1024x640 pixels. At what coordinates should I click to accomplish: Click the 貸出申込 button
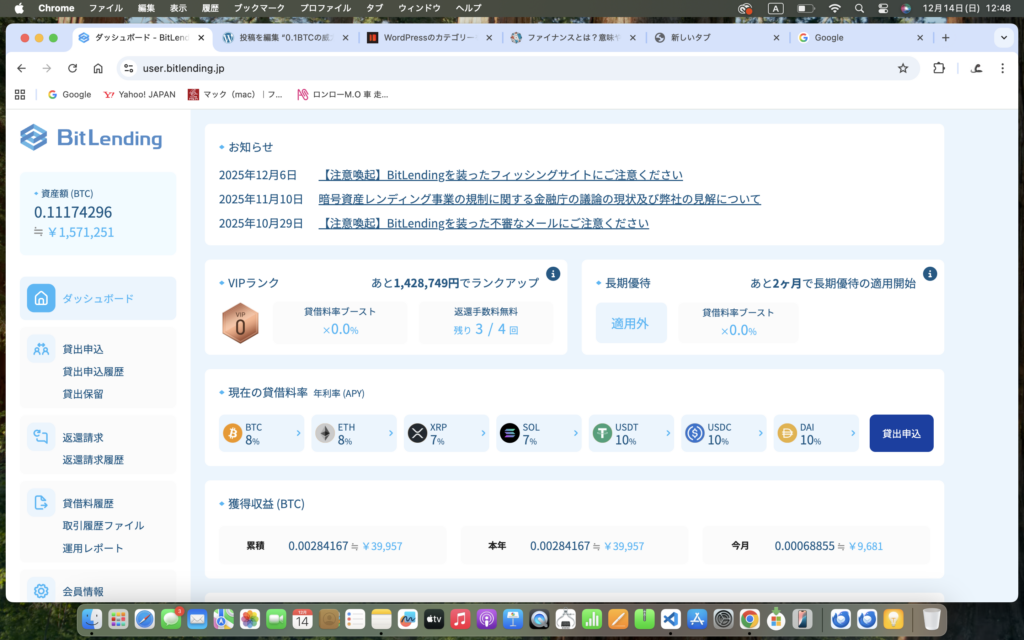pyautogui.click(x=901, y=433)
